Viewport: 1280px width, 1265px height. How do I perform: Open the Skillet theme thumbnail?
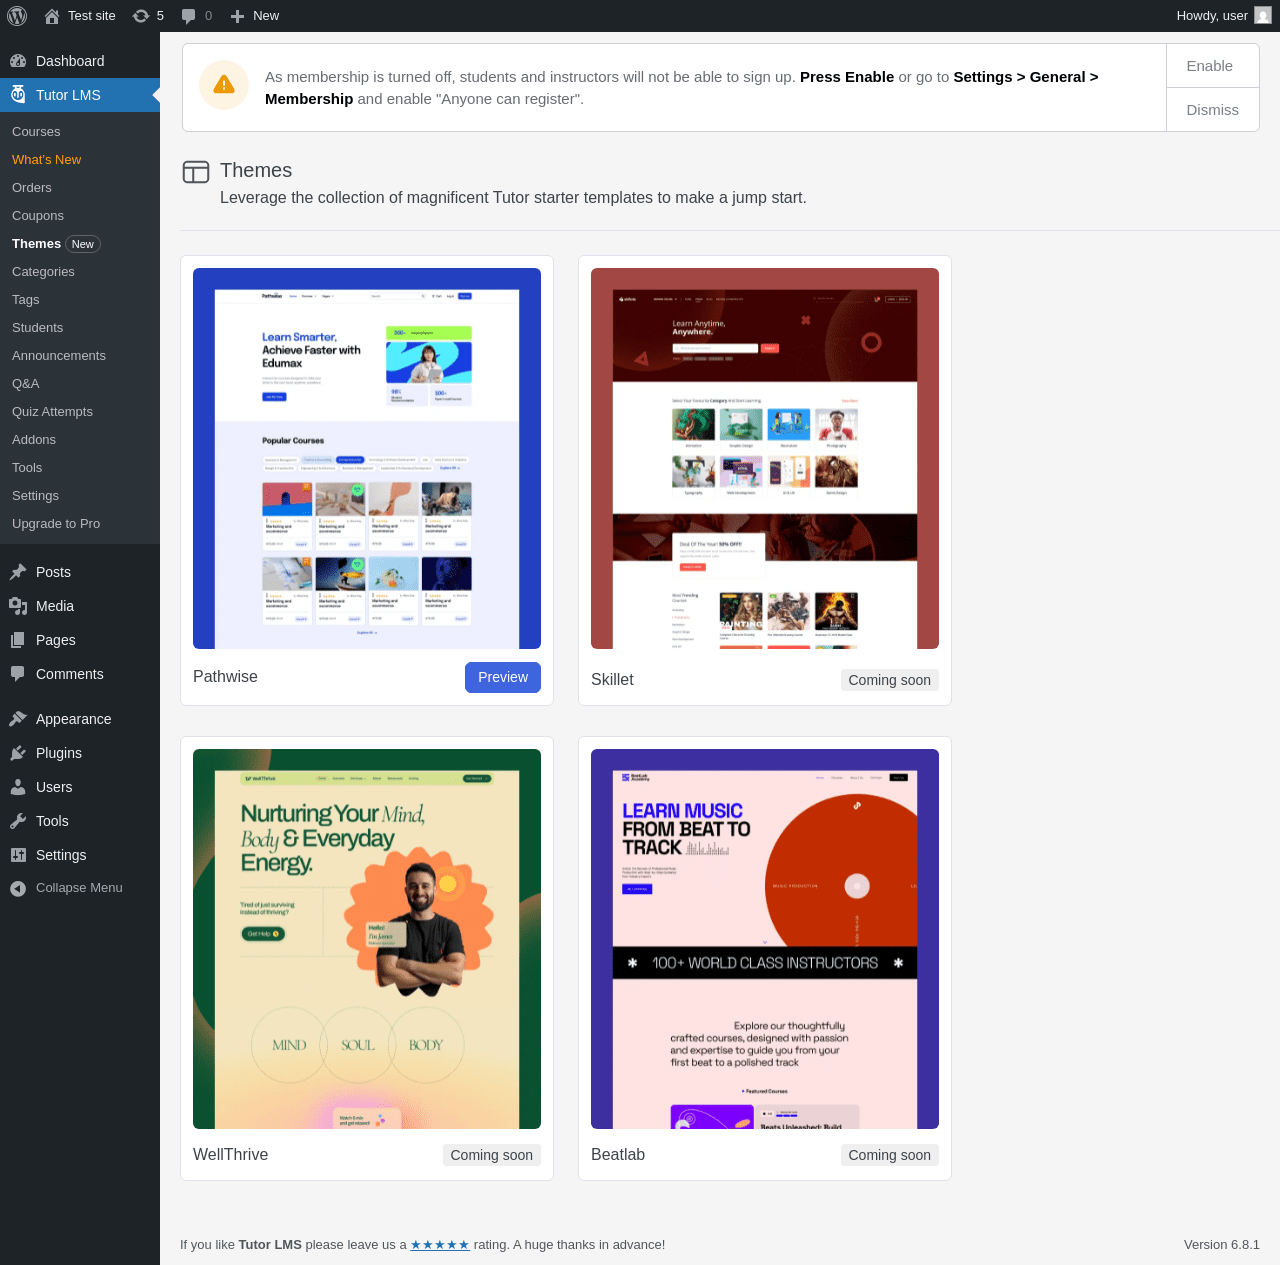[x=765, y=458]
